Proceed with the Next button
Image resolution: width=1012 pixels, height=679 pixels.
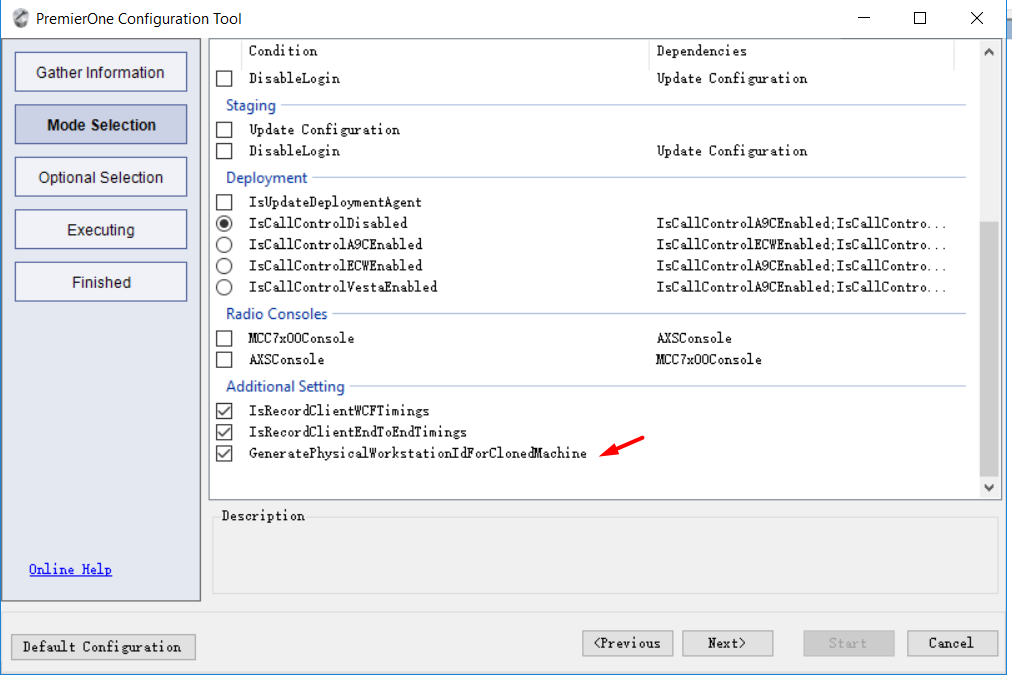727,643
